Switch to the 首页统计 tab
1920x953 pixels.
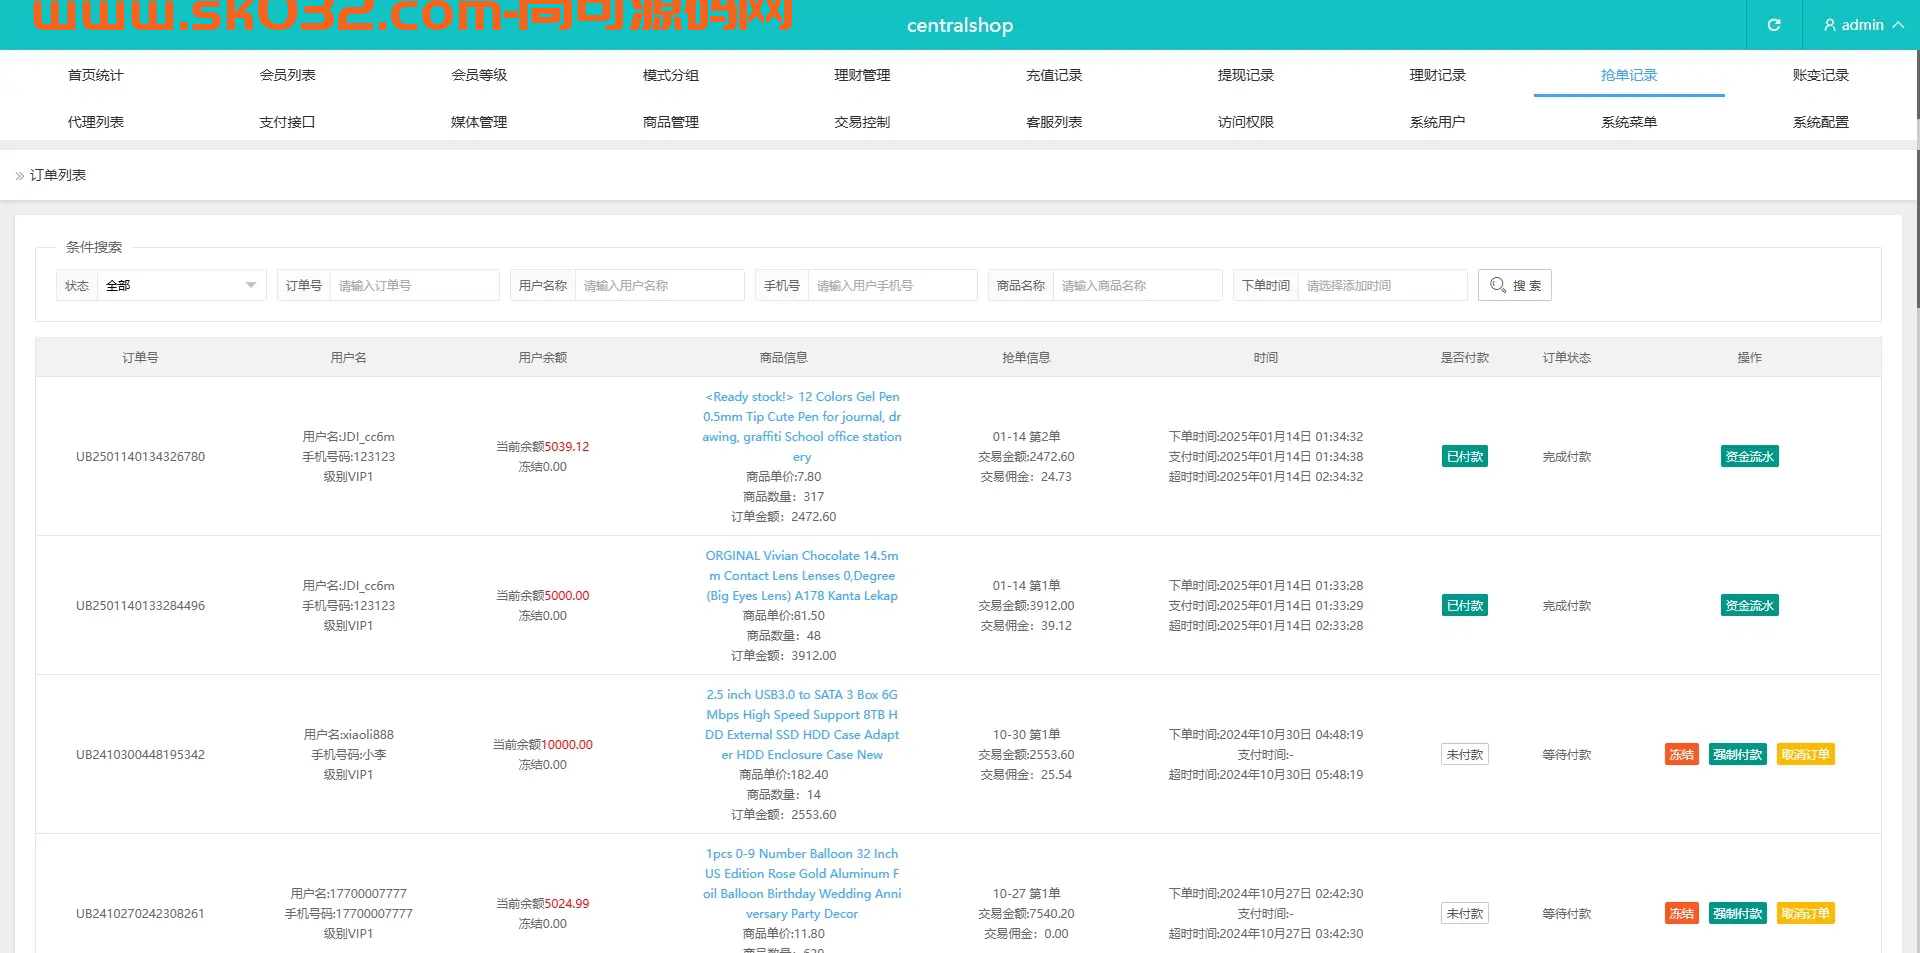(95, 74)
